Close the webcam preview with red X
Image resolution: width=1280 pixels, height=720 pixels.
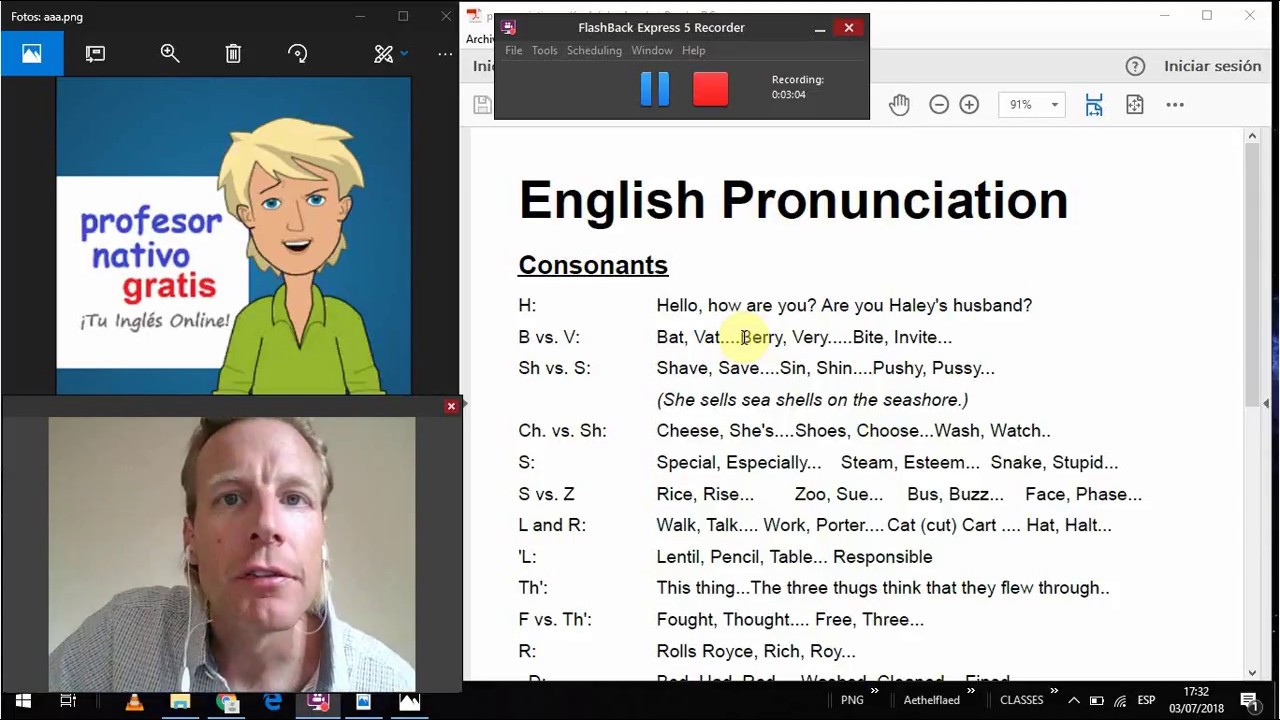[x=451, y=406]
